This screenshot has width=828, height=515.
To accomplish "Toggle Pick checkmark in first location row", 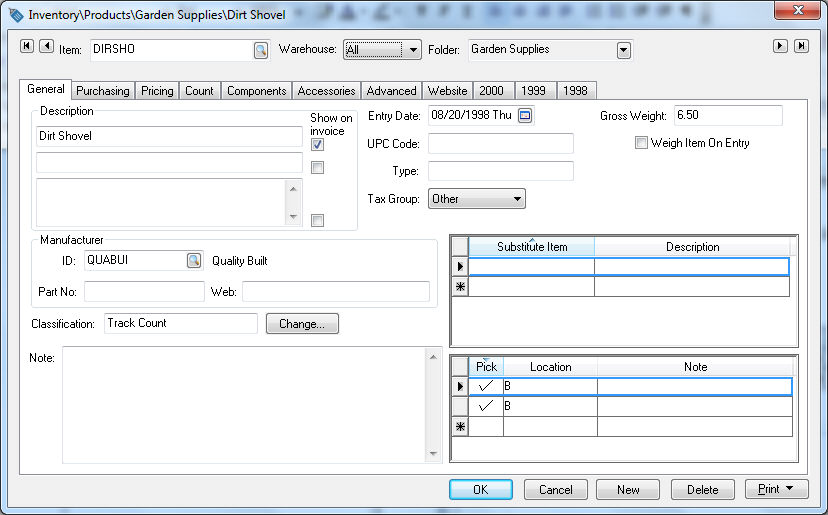I will pos(486,387).
